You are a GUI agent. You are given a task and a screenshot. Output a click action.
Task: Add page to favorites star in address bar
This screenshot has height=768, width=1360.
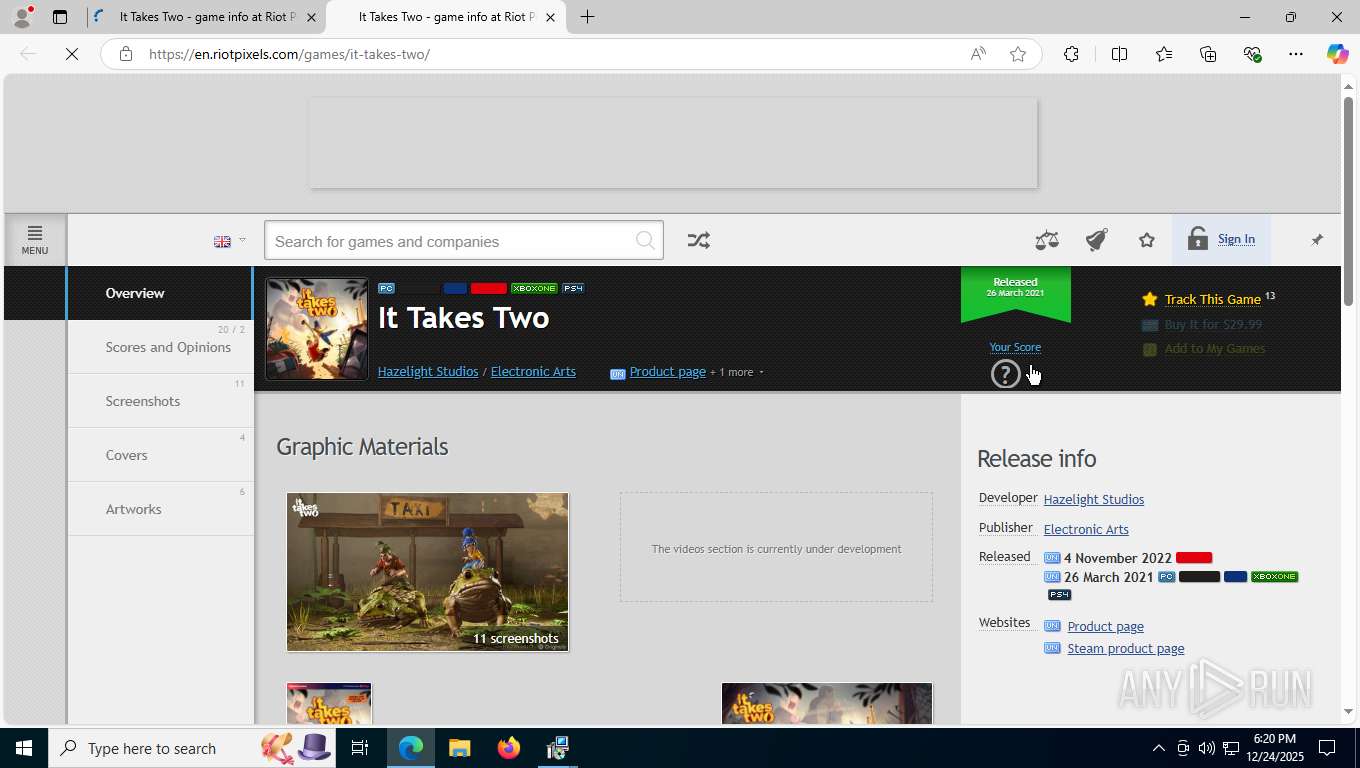coord(1018,54)
